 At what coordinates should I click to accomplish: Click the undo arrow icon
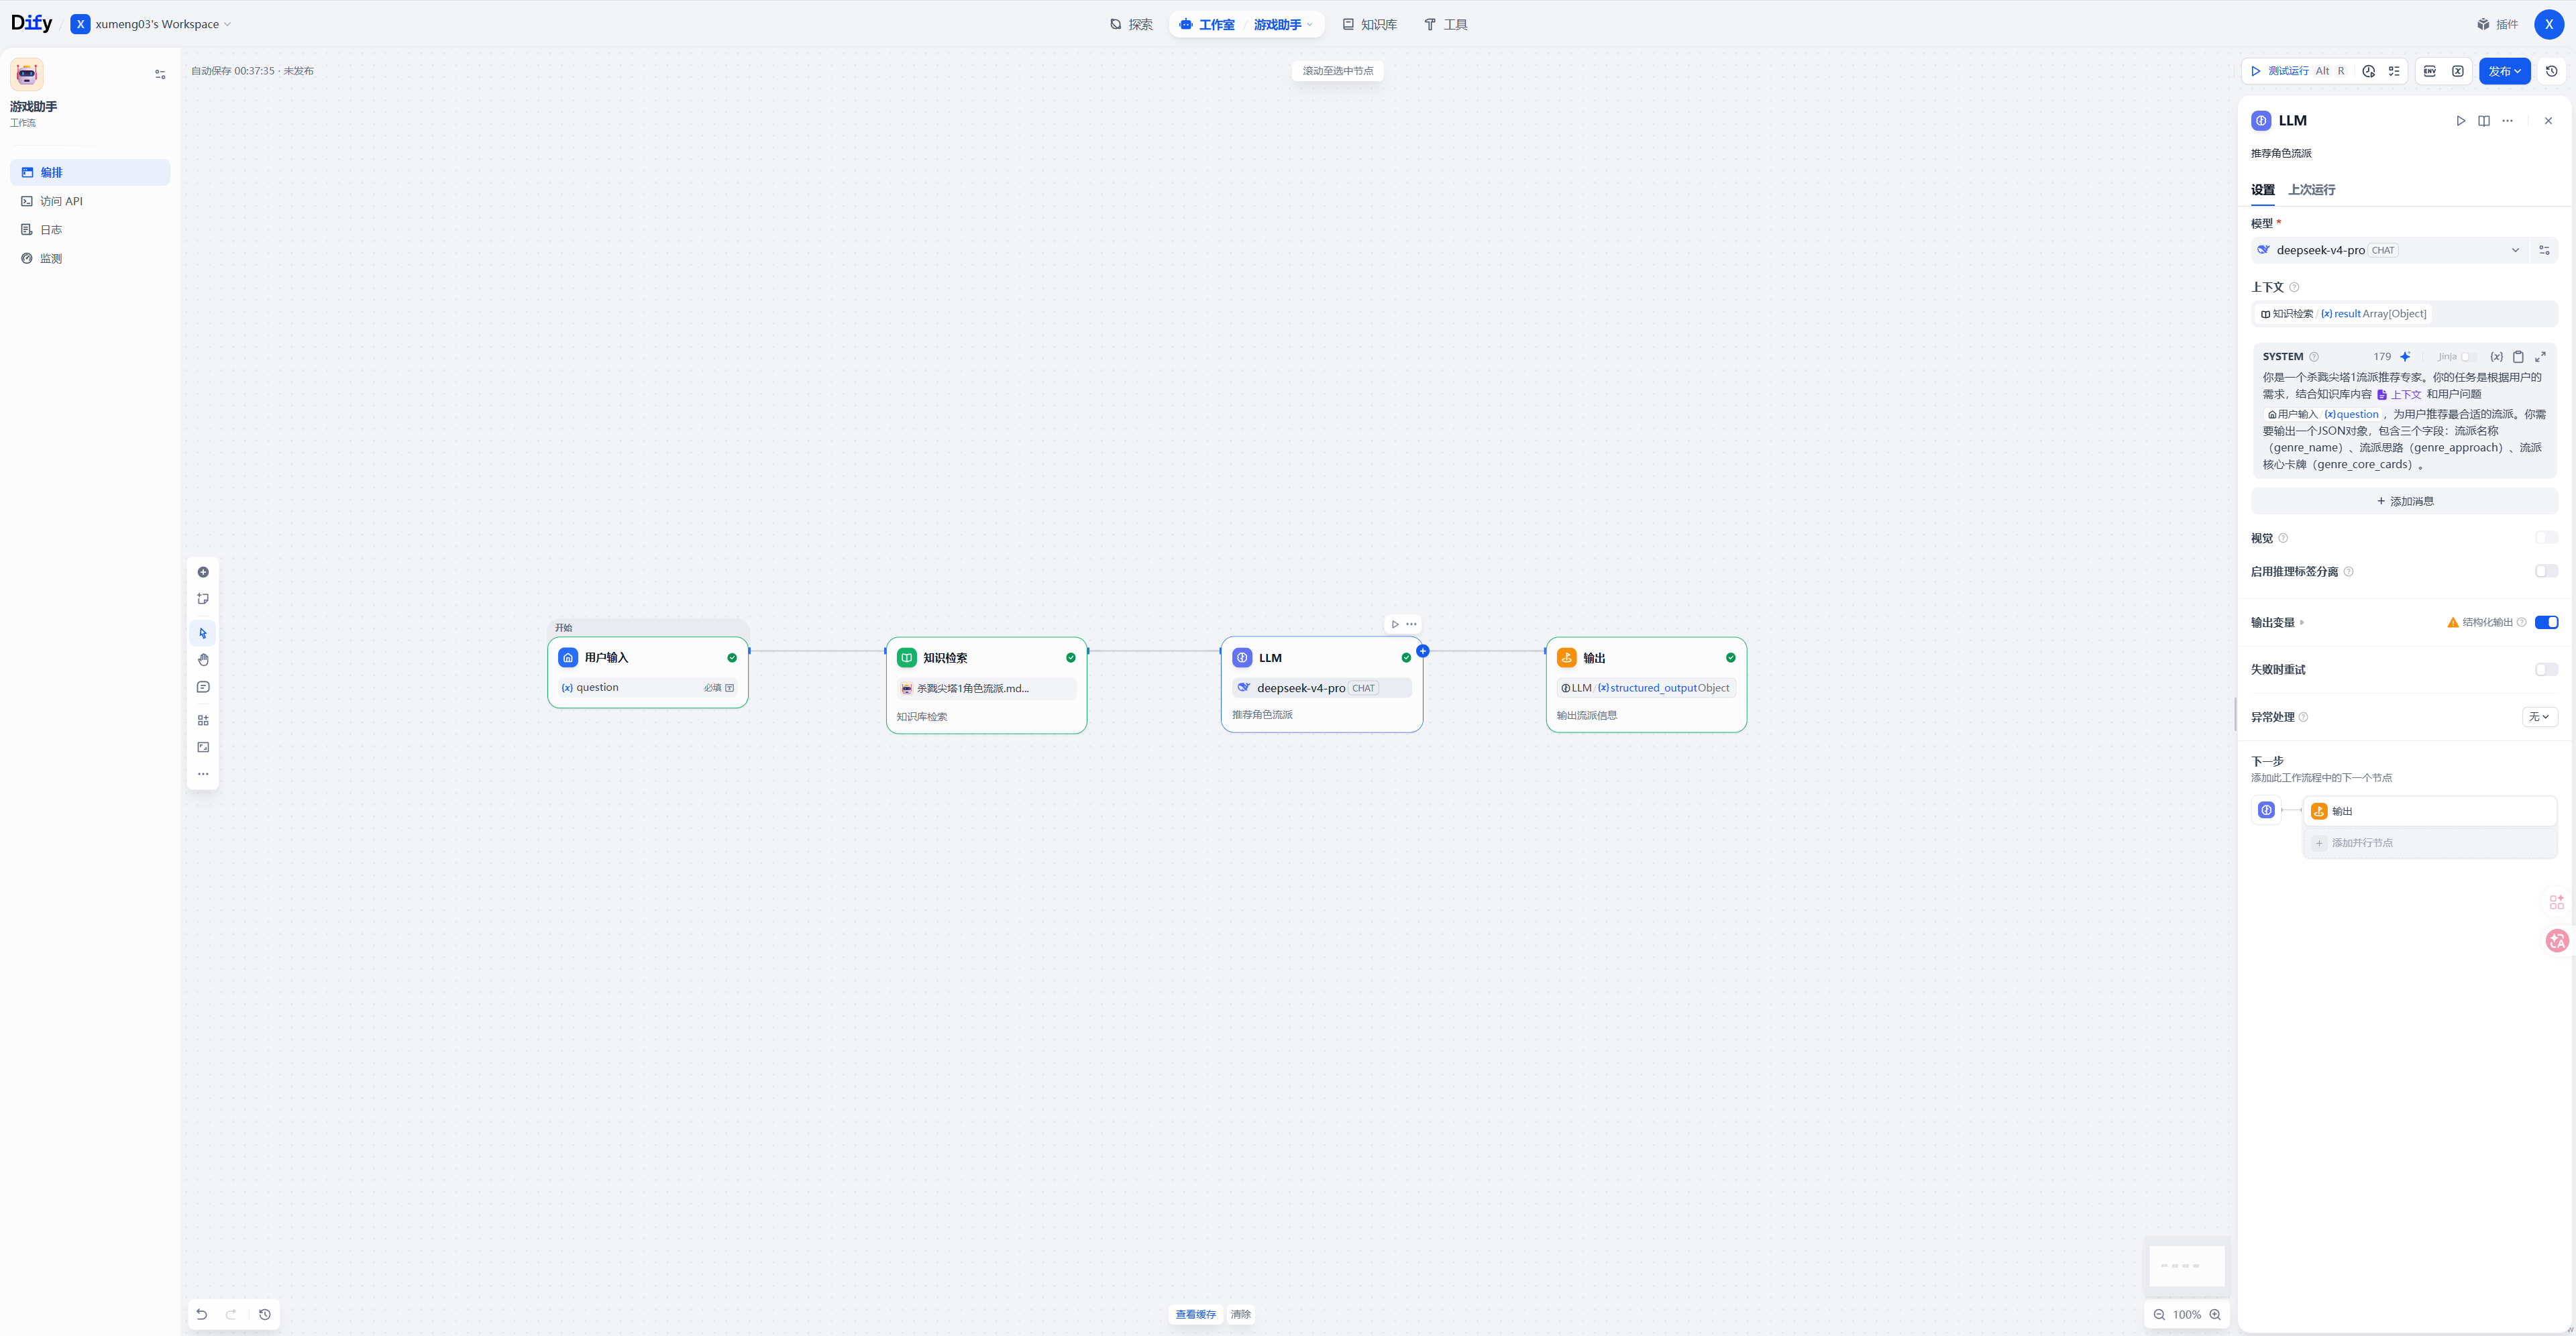click(202, 1314)
